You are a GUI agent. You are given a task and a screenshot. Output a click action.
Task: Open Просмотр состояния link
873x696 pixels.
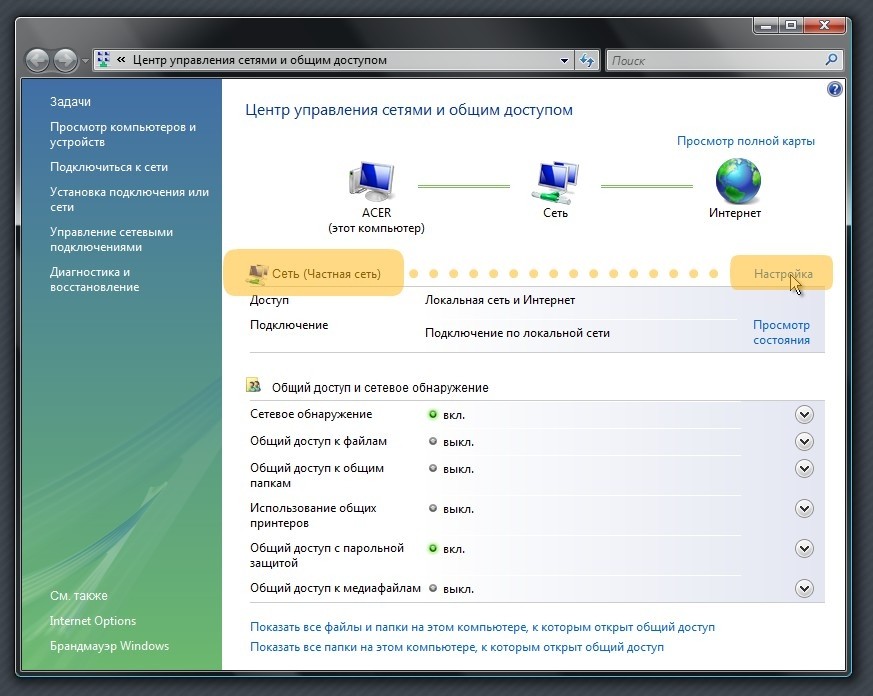781,332
